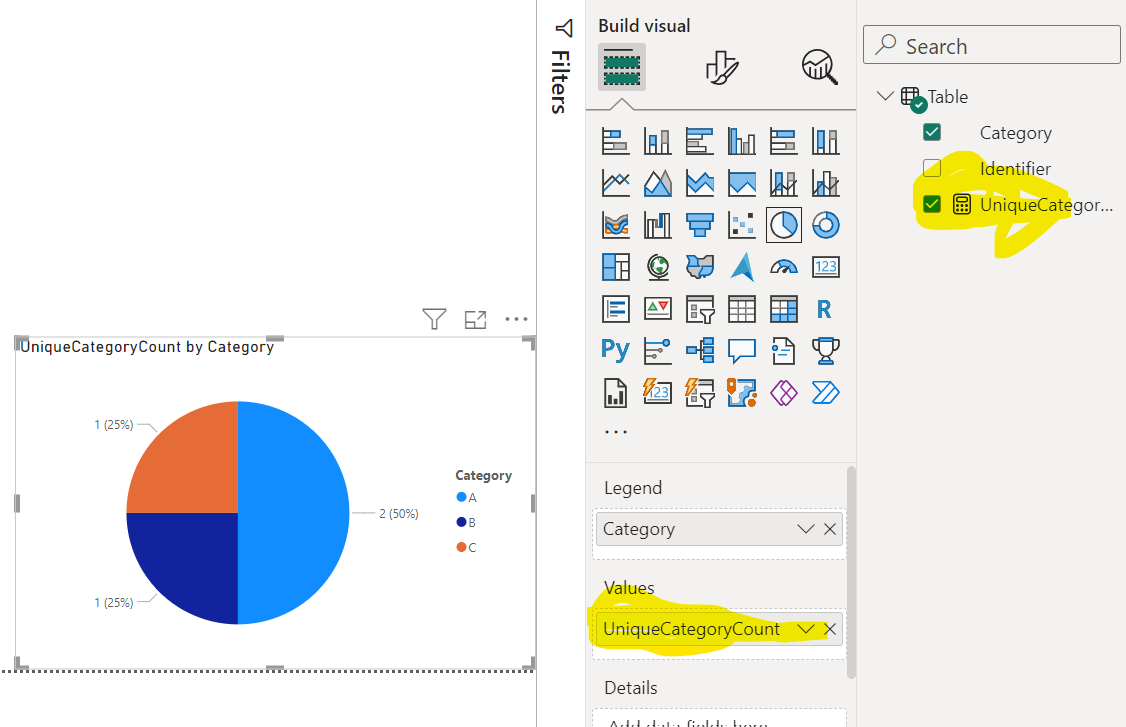Insert a slicer visual

tap(699, 309)
